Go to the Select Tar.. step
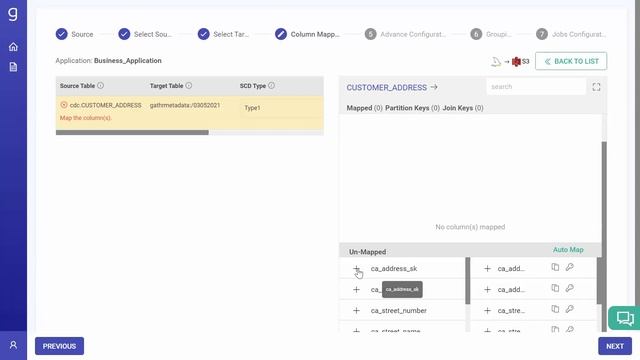 pyautogui.click(x=223, y=34)
